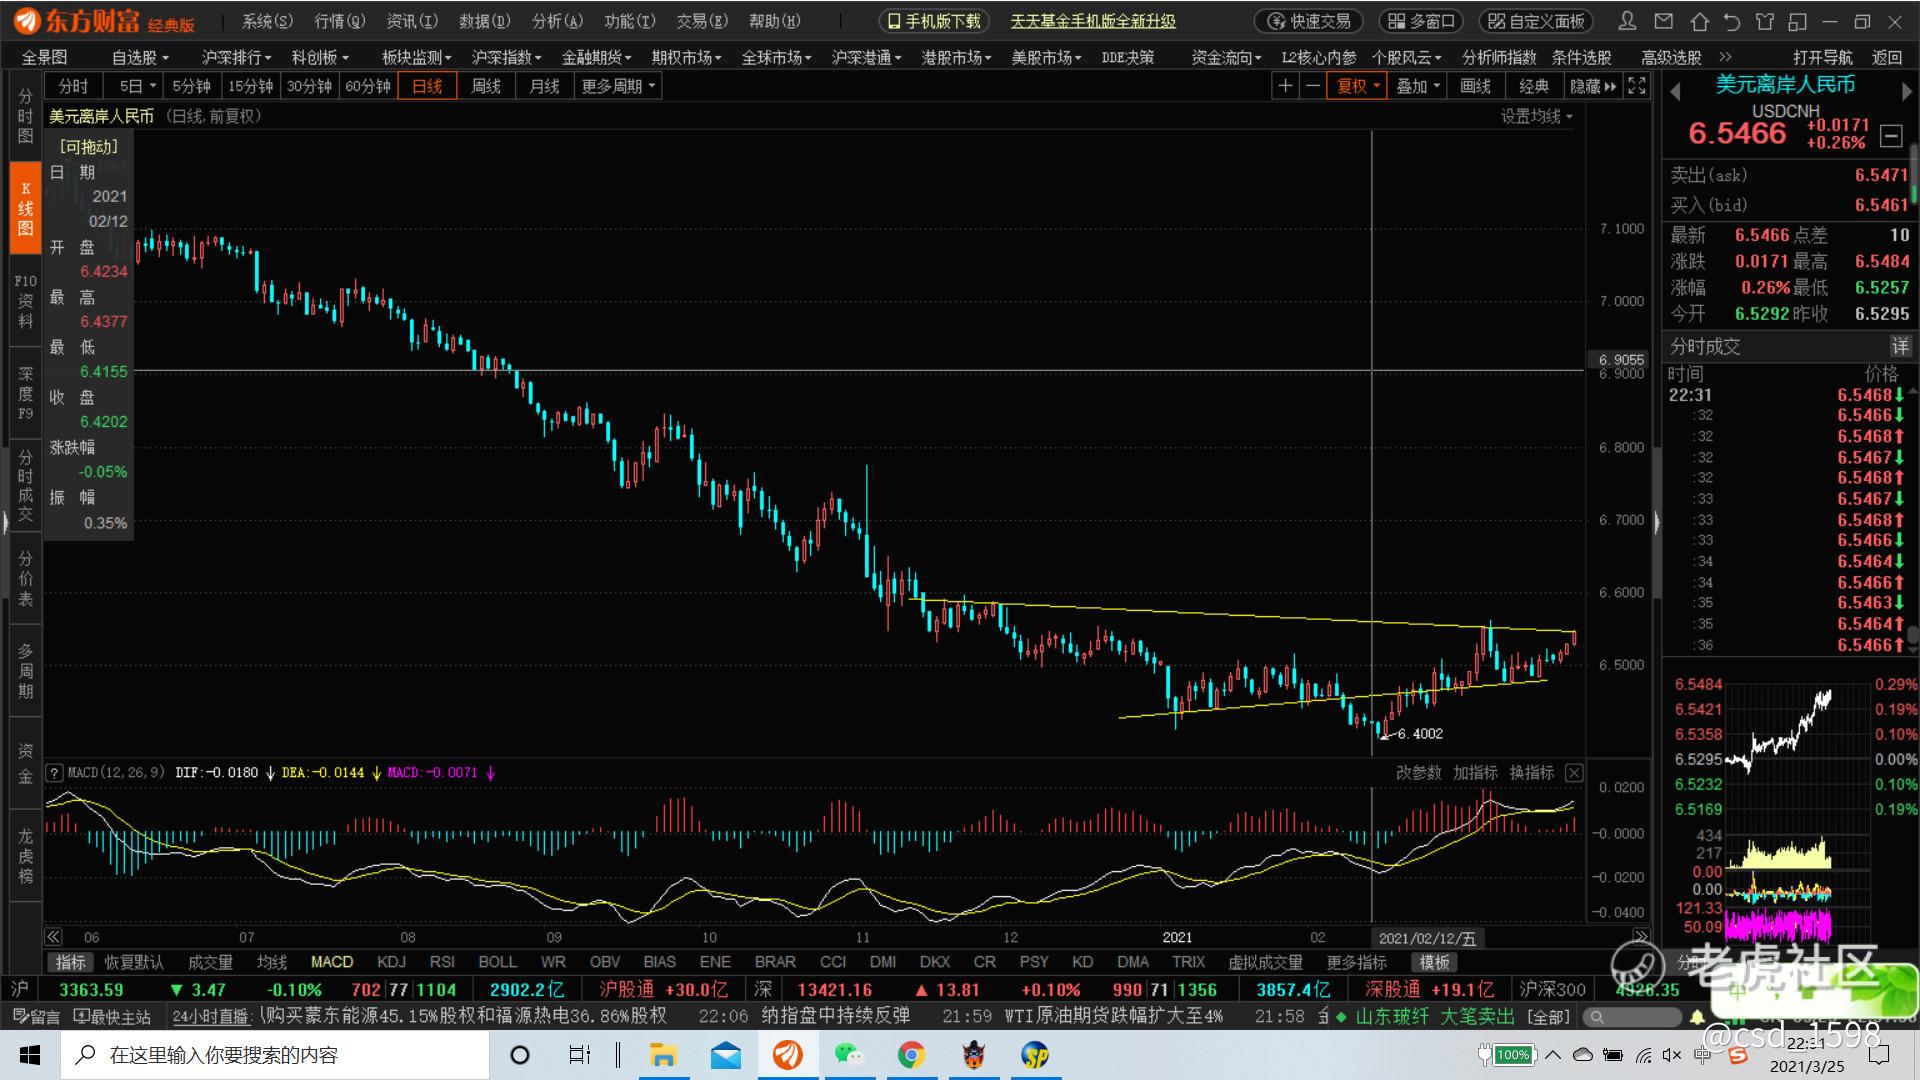Viewport: 1920px width, 1080px height.
Task: Show more toolbar items with double chevron
Action: tap(1725, 57)
